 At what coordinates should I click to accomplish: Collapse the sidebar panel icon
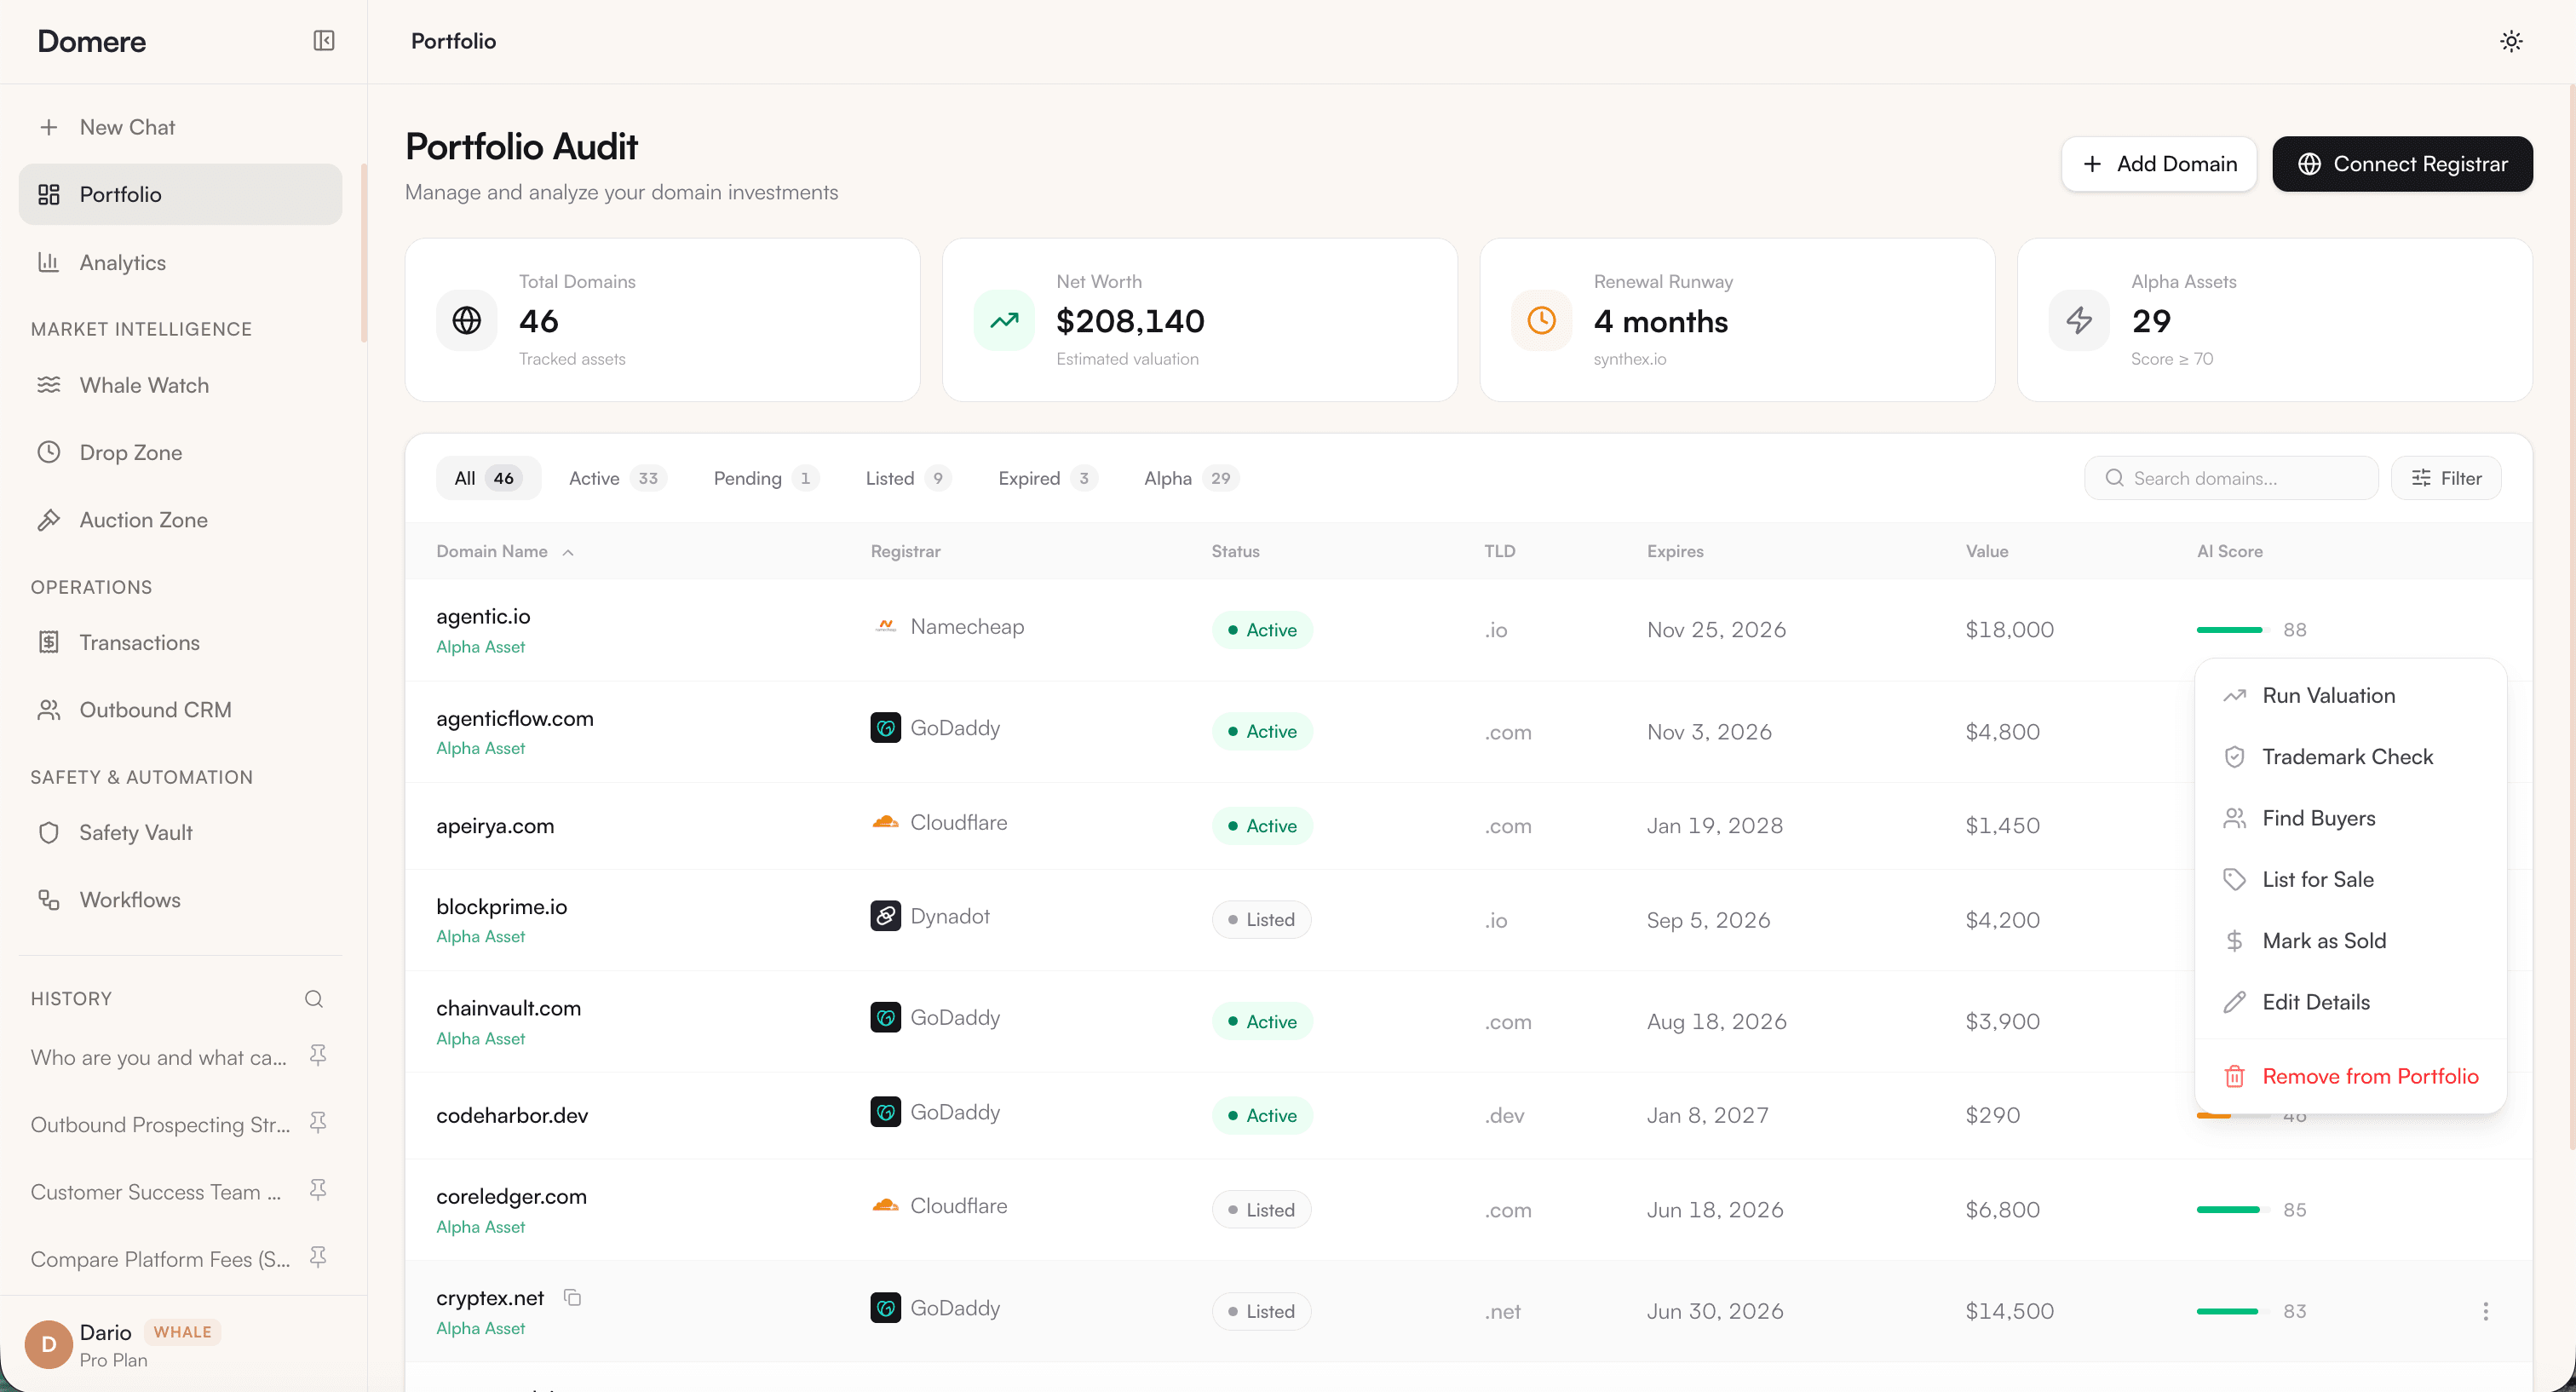[323, 41]
